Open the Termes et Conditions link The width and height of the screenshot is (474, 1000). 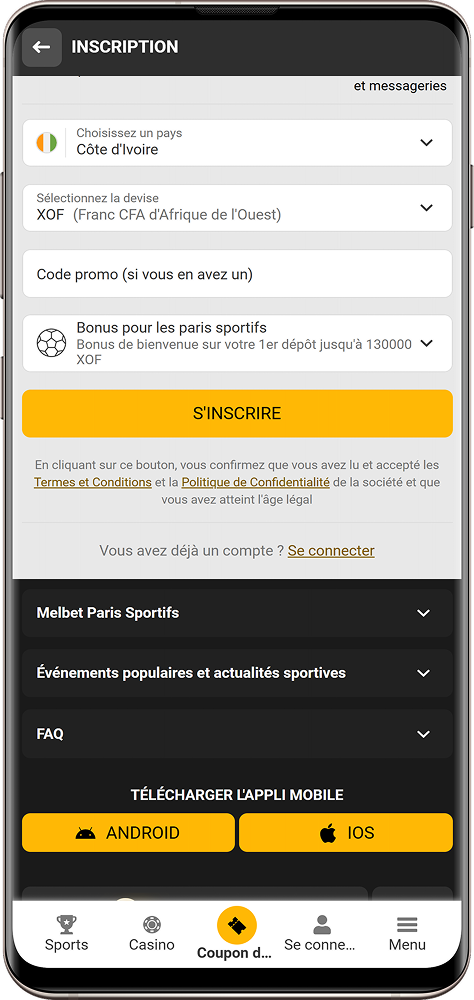(93, 482)
